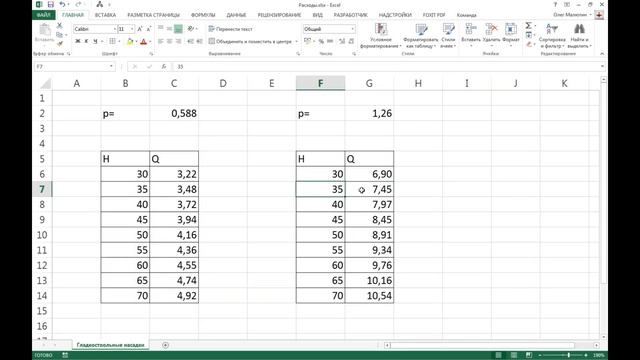Open Стили ячеек (cell styles) menu
Image resolution: width=640 pixels, height=360 pixels.
(448, 36)
